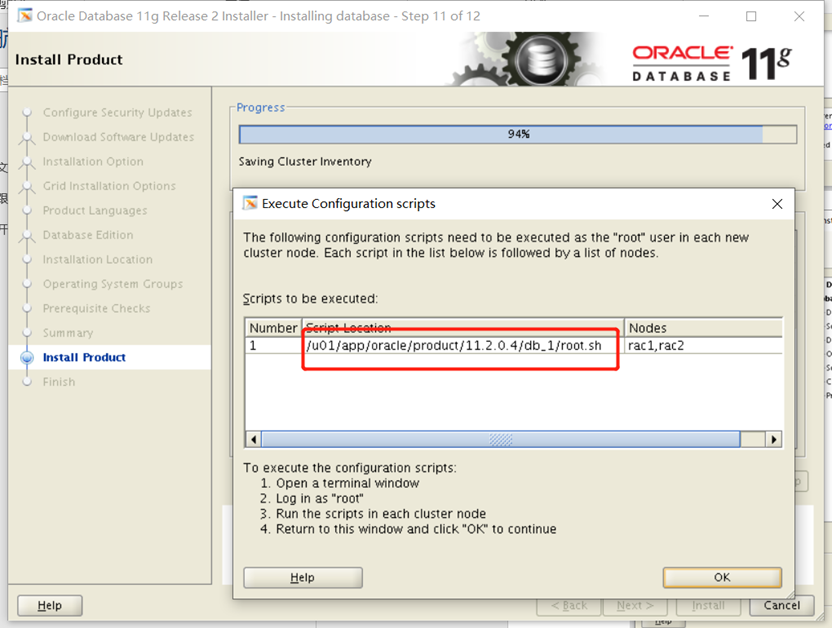Select Operating System Groups step
This screenshot has height=628, width=832.
(x=113, y=284)
